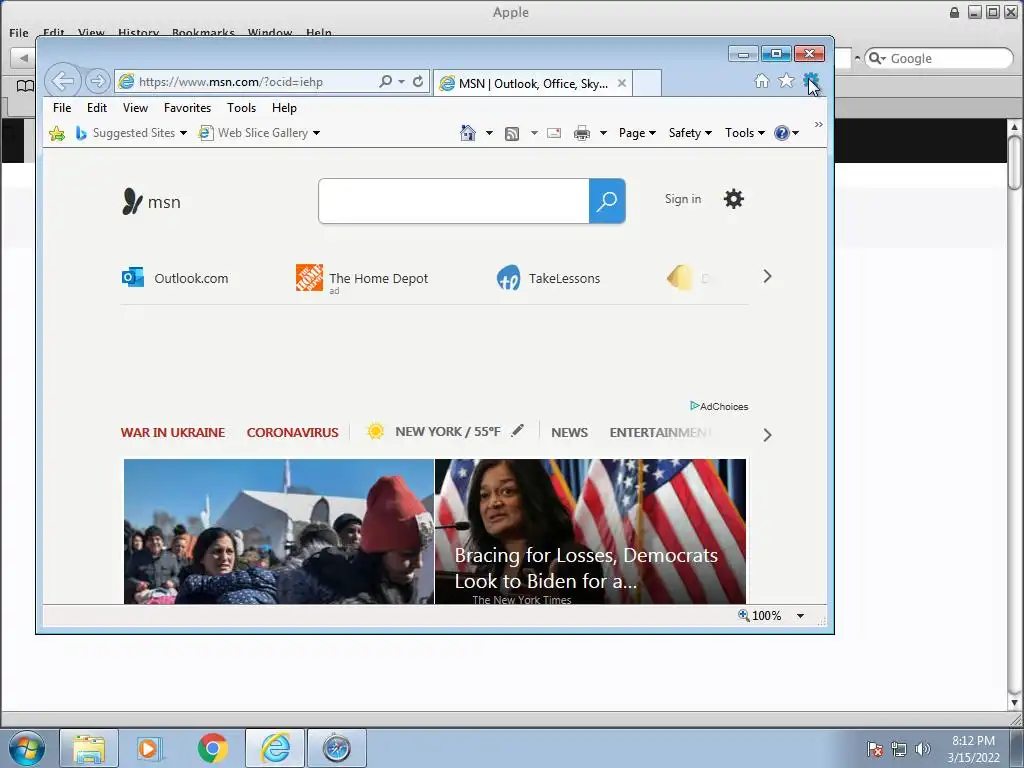This screenshot has width=1024, height=768.
Task: Open Windows Media Player from taskbar
Action: [148, 748]
